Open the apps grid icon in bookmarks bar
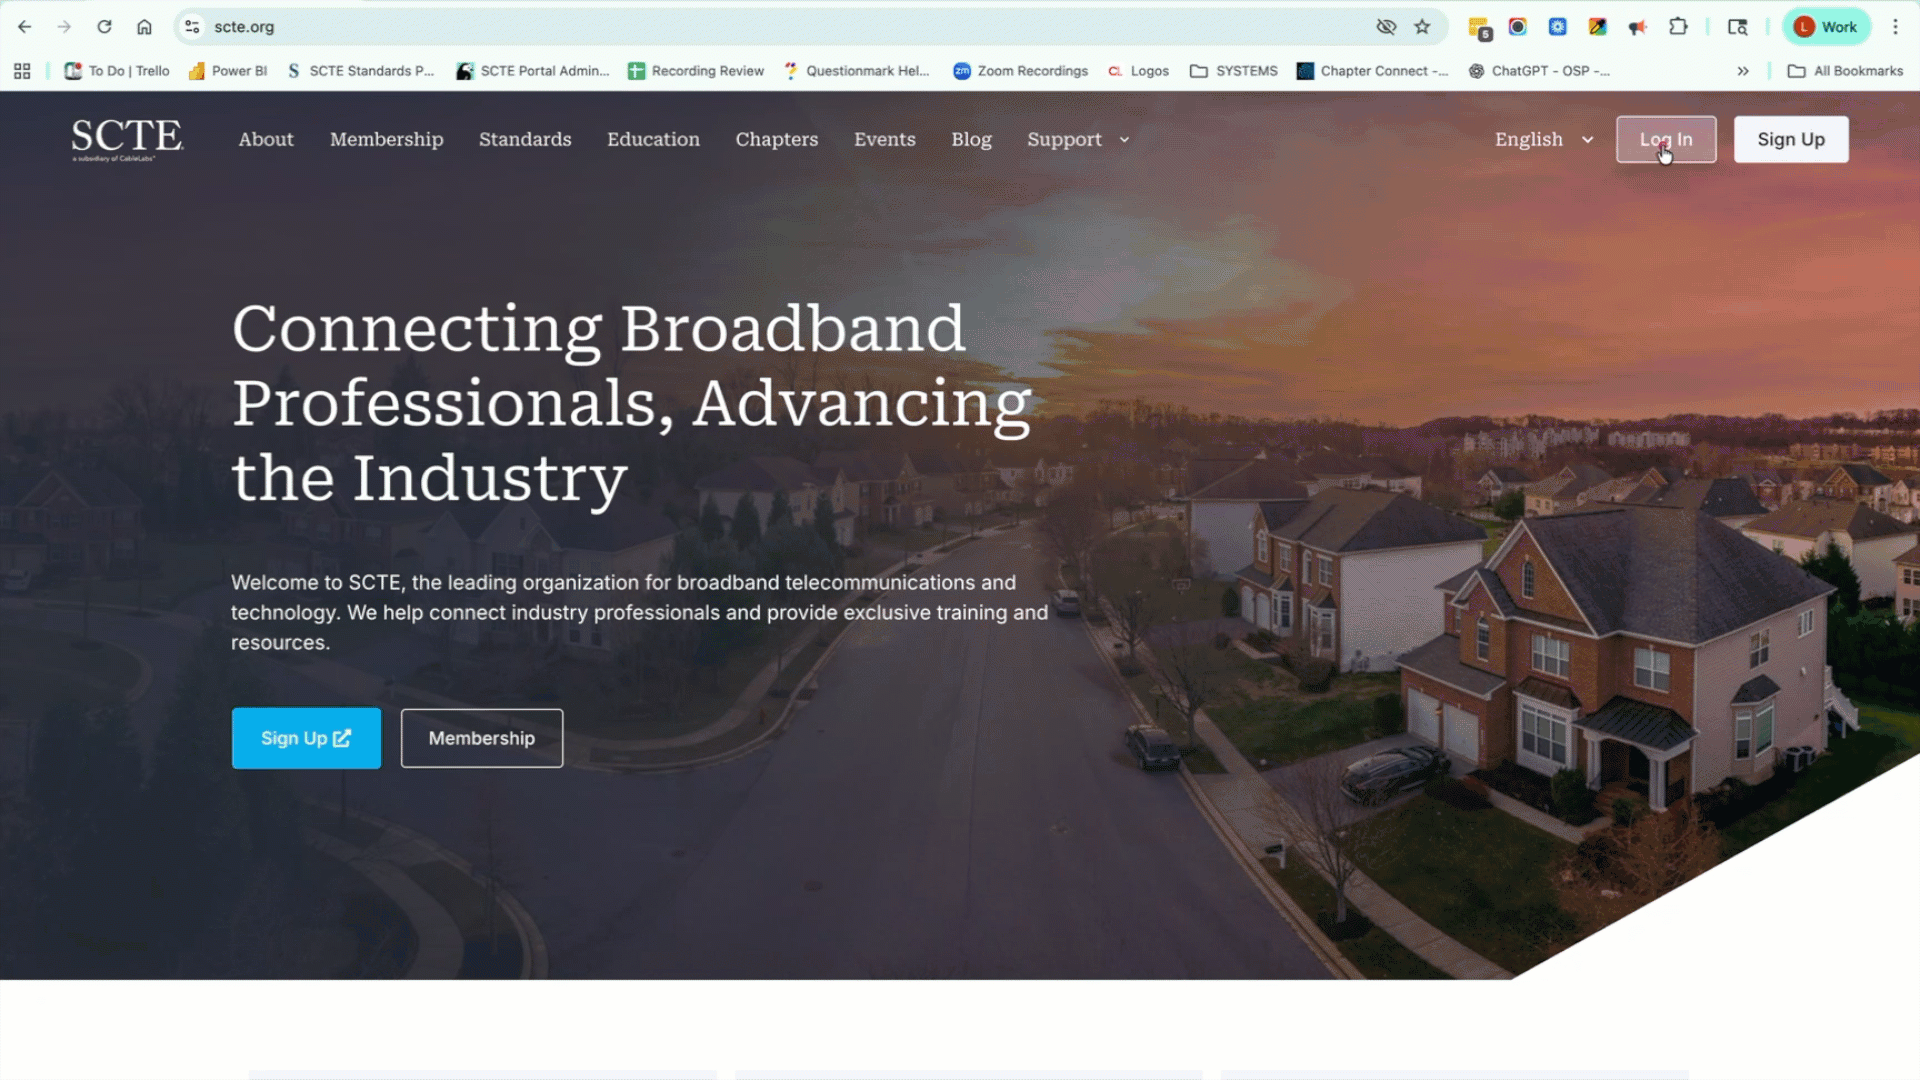 pyautogui.click(x=22, y=71)
